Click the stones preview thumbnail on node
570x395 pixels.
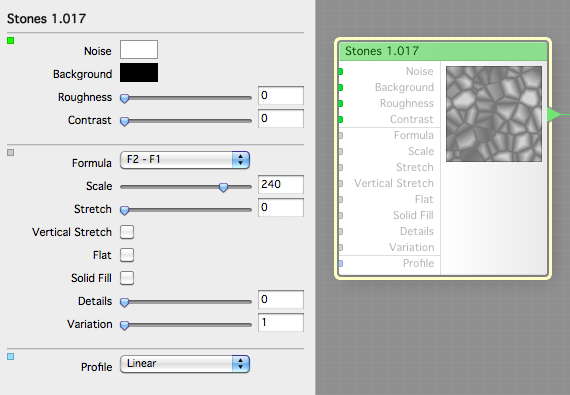494,114
